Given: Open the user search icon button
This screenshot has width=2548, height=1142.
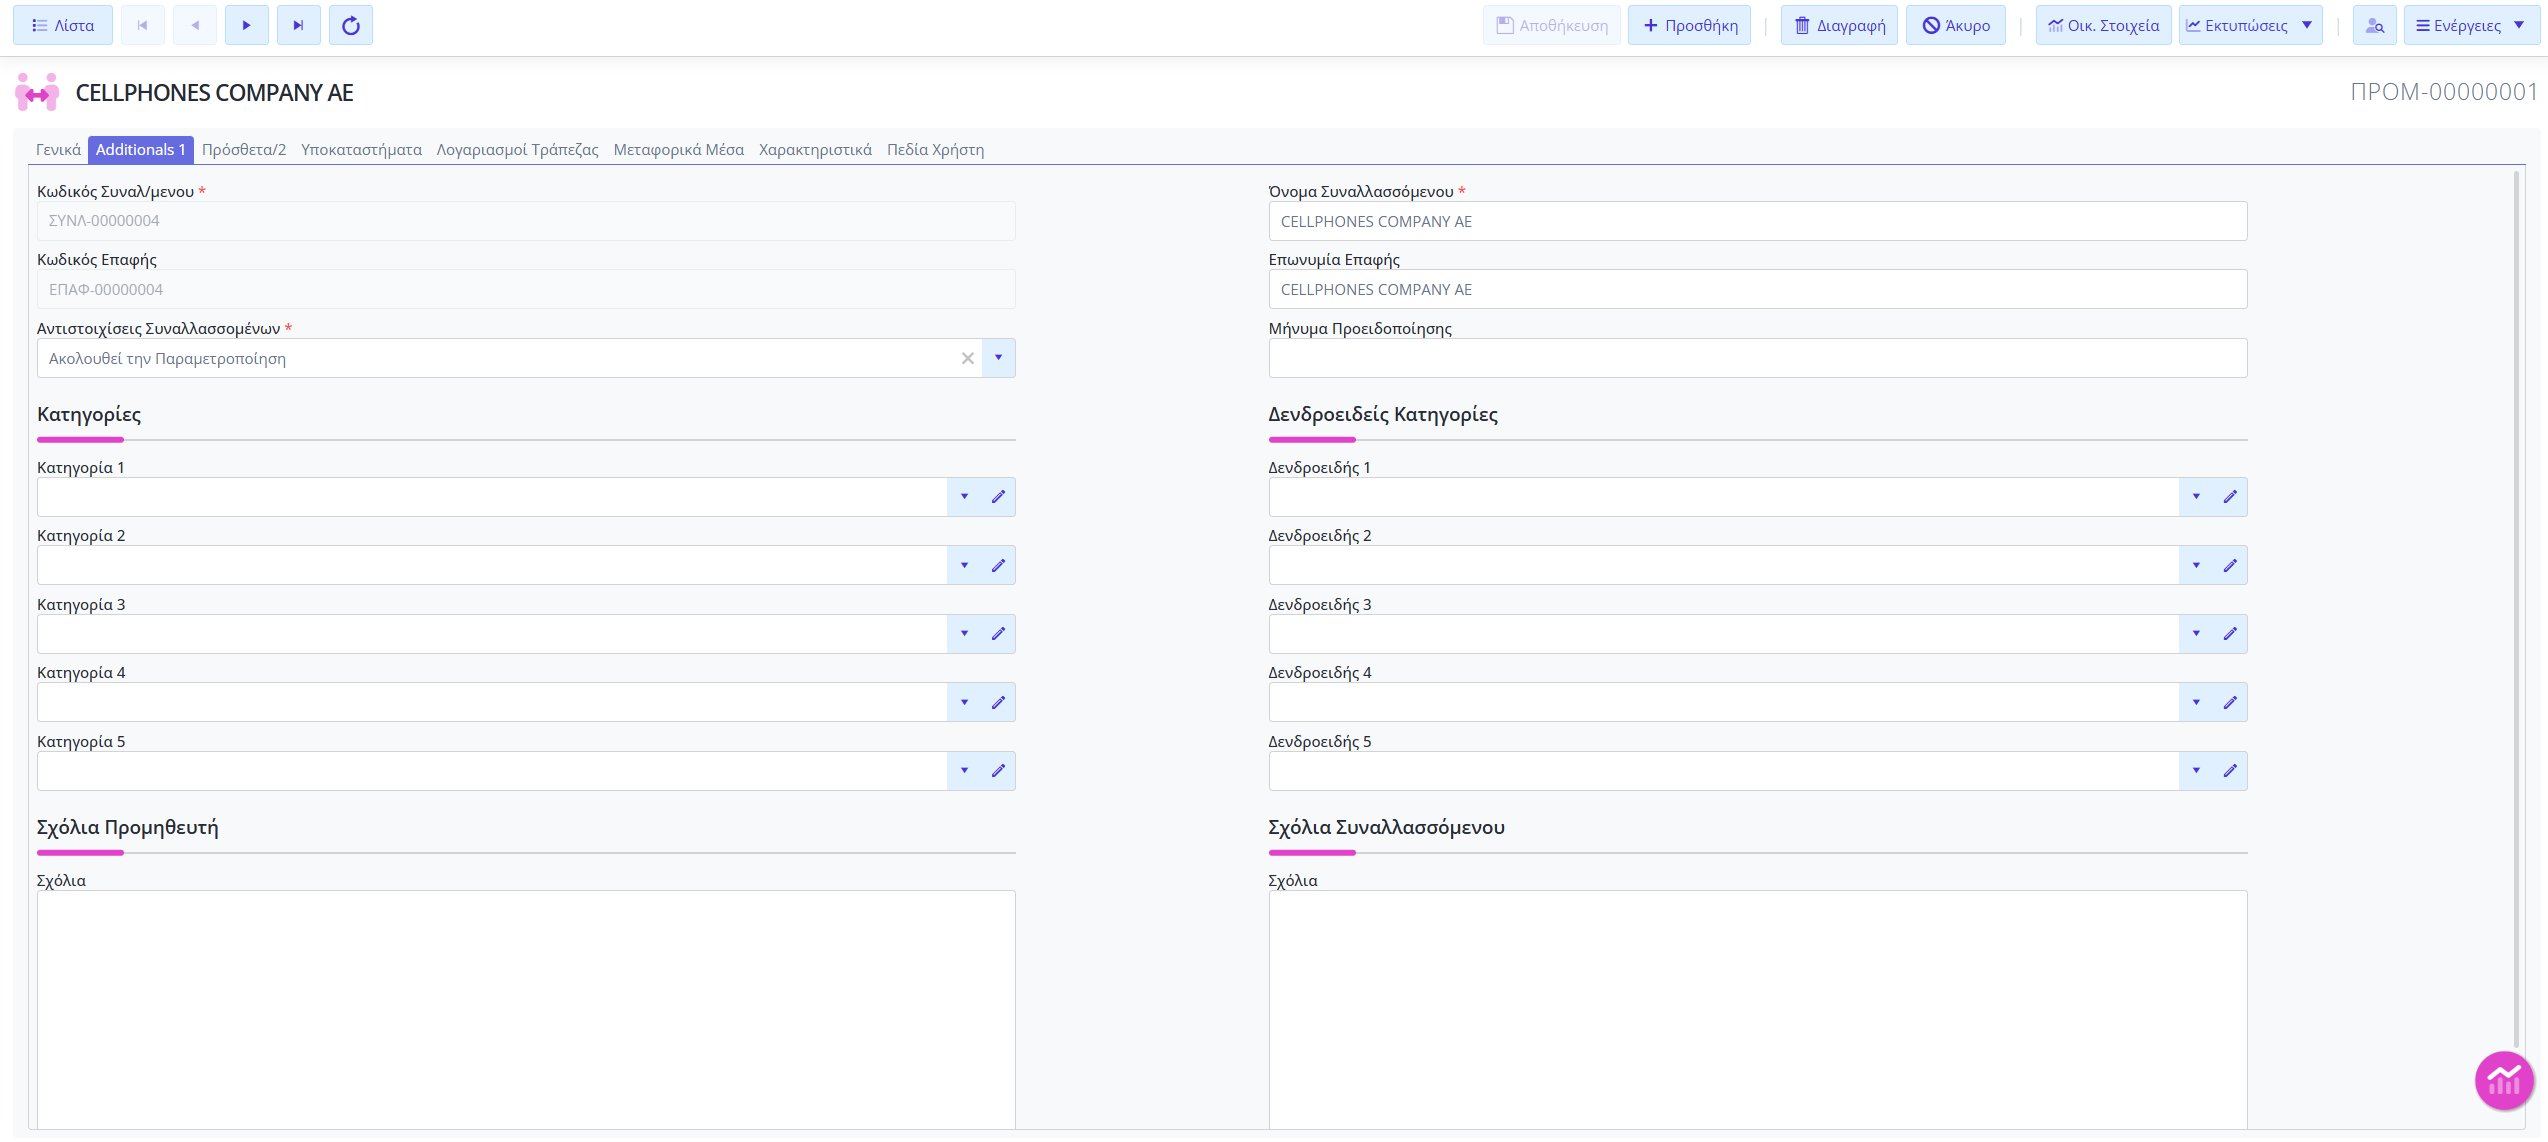Looking at the screenshot, I should [2375, 25].
